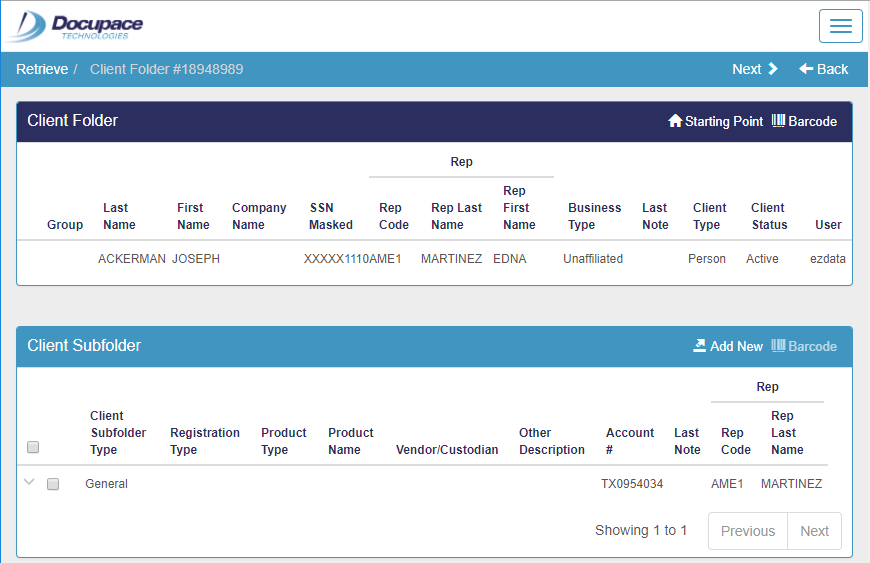Click the SSN Masked column header

tap(331, 216)
